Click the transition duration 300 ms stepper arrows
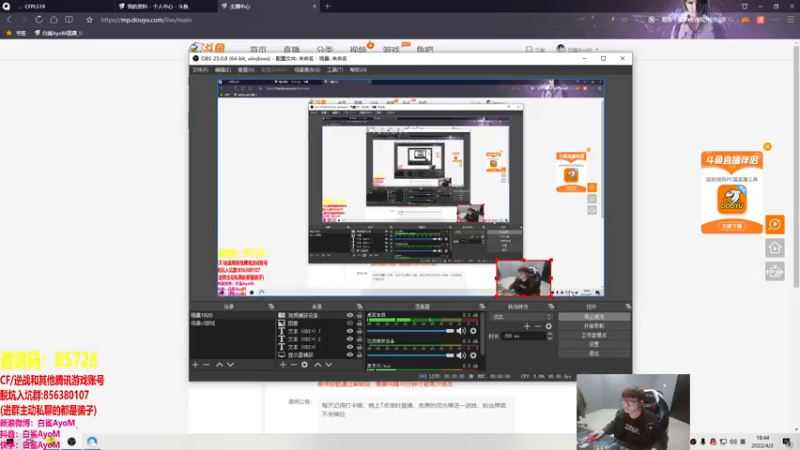The image size is (800, 450). click(x=549, y=336)
